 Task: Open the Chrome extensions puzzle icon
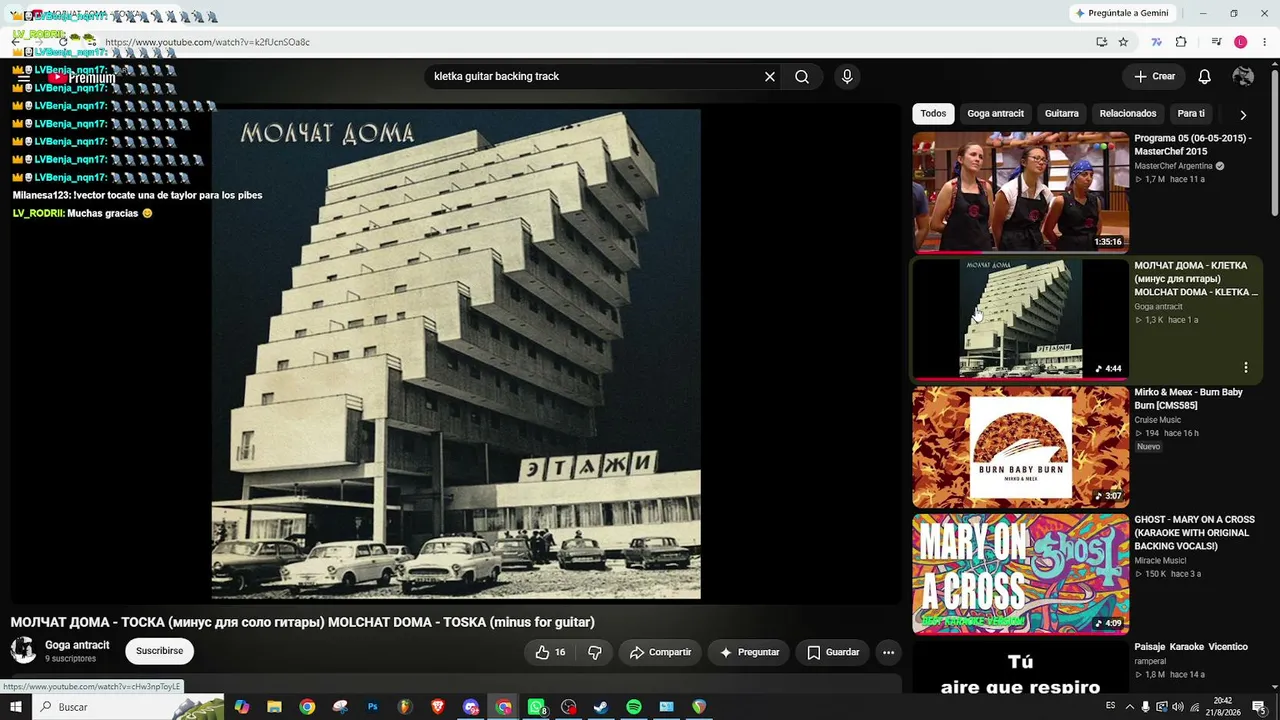coord(1181,42)
